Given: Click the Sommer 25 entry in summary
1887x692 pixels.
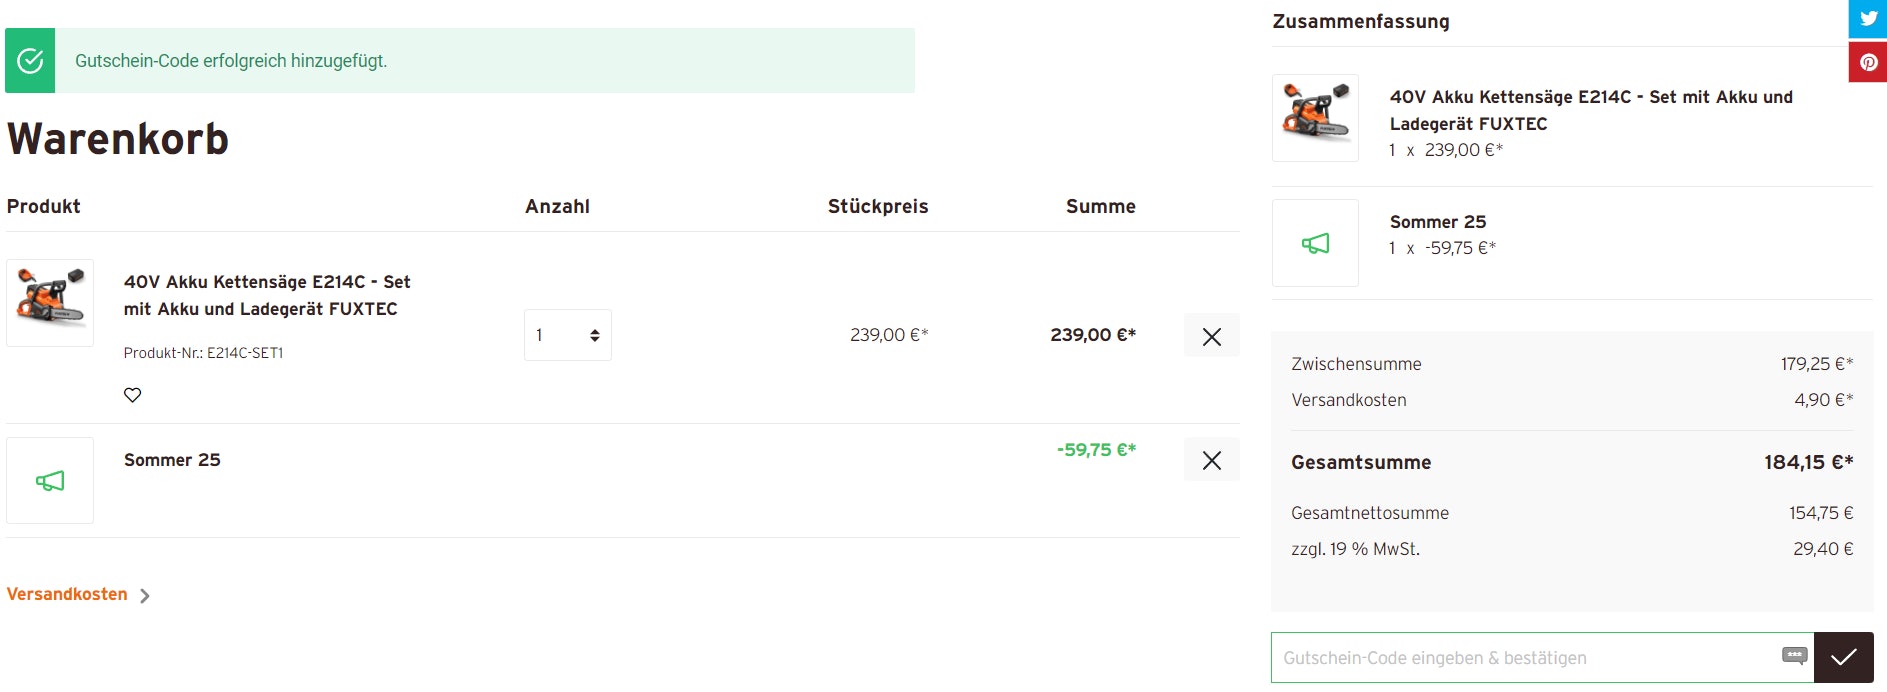Looking at the screenshot, I should [x=1437, y=222].
